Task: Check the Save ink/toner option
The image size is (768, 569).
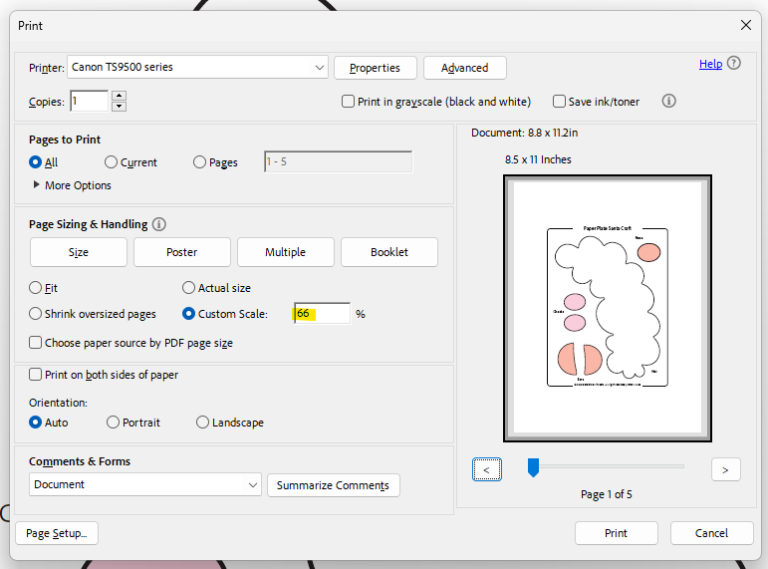Action: [558, 102]
